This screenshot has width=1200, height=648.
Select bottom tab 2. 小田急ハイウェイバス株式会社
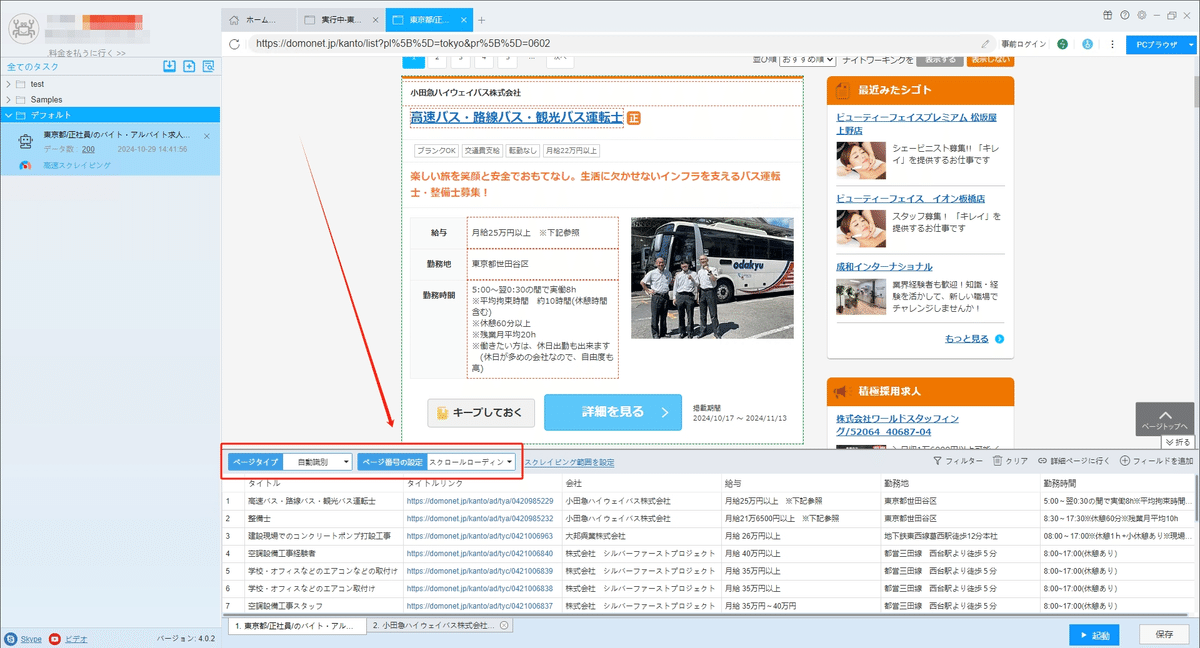[438, 625]
